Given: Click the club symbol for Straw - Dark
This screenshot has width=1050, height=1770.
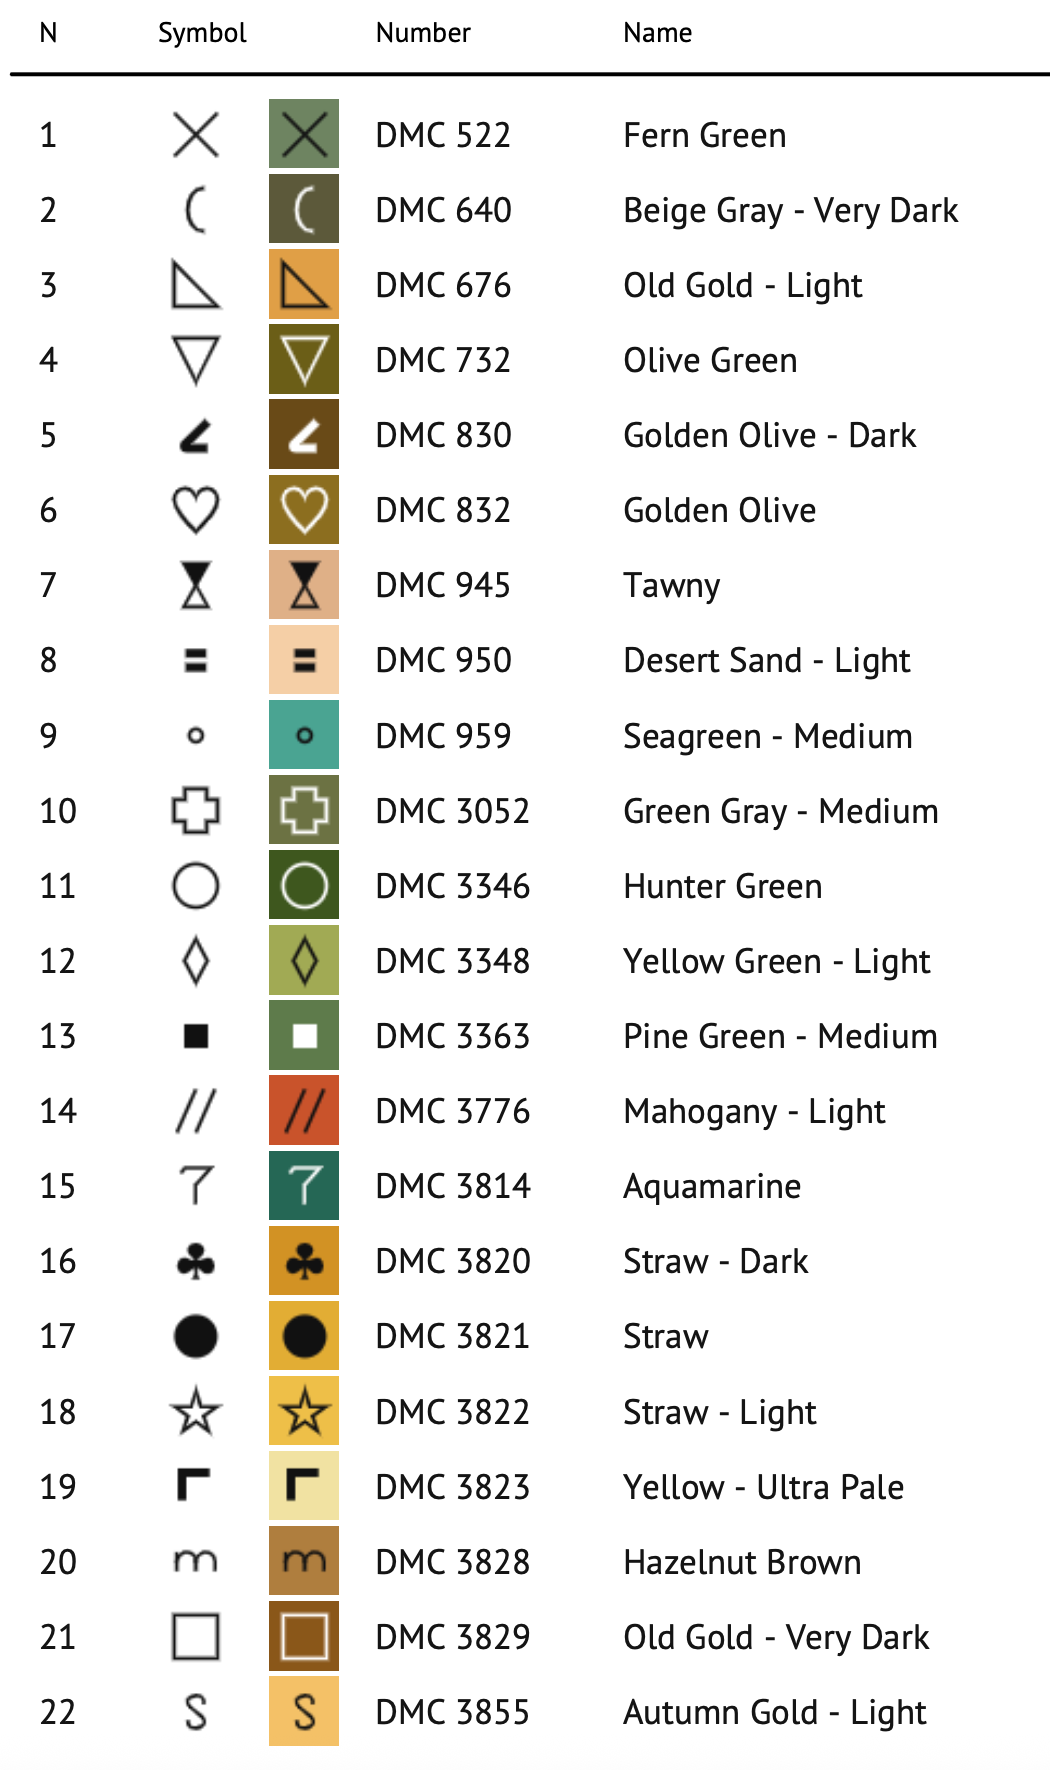Looking at the screenshot, I should [196, 1261].
